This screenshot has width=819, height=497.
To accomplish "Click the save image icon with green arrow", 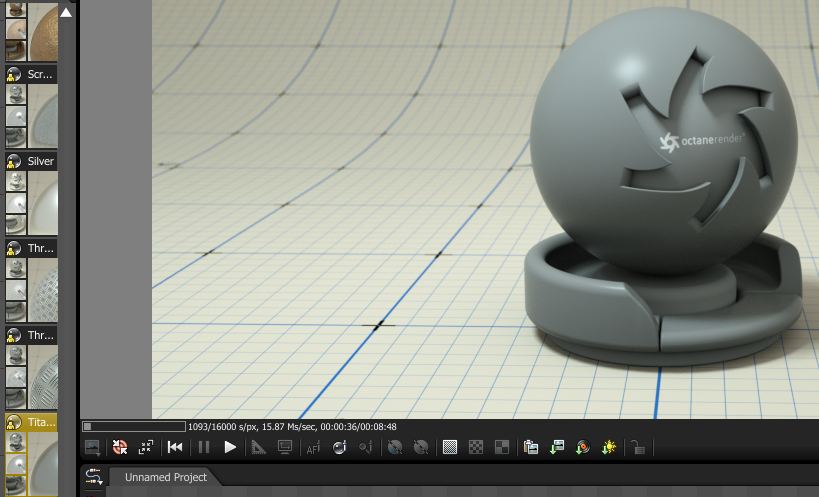I will click(x=557, y=447).
